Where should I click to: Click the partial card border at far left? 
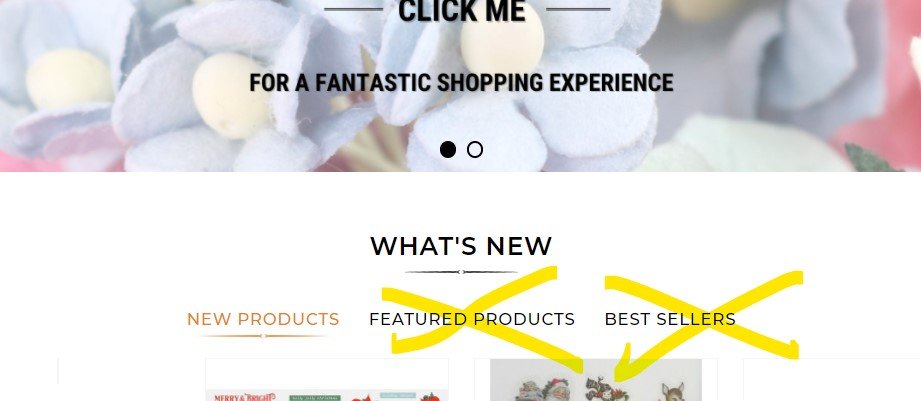58,371
